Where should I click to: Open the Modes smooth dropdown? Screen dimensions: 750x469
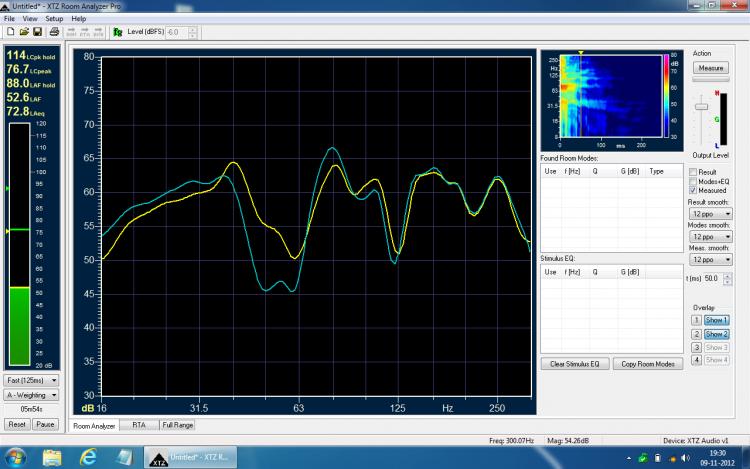click(710, 237)
